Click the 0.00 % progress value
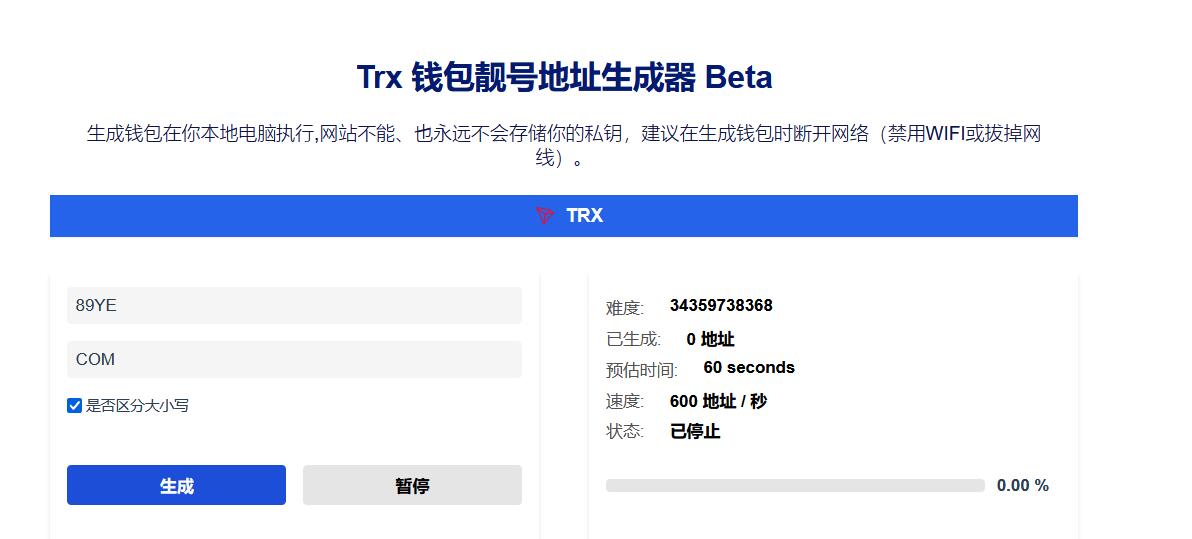 [x=1022, y=486]
